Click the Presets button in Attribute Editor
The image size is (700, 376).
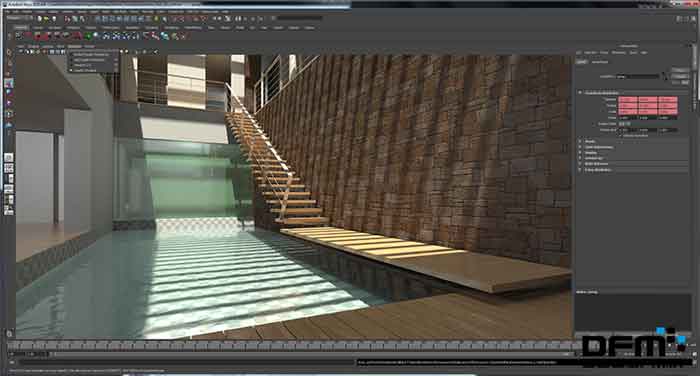[679, 76]
